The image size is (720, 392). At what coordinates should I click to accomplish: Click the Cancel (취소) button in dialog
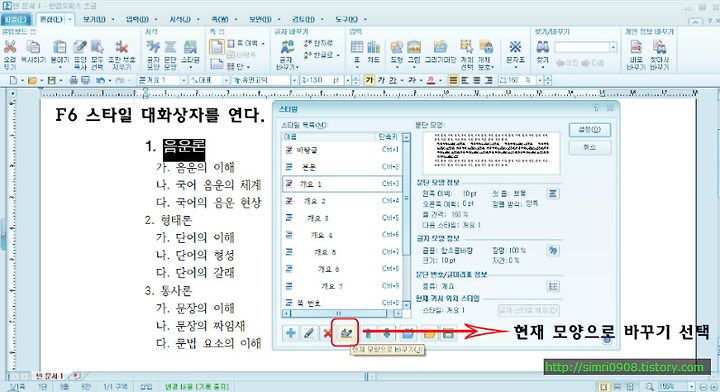pos(590,147)
